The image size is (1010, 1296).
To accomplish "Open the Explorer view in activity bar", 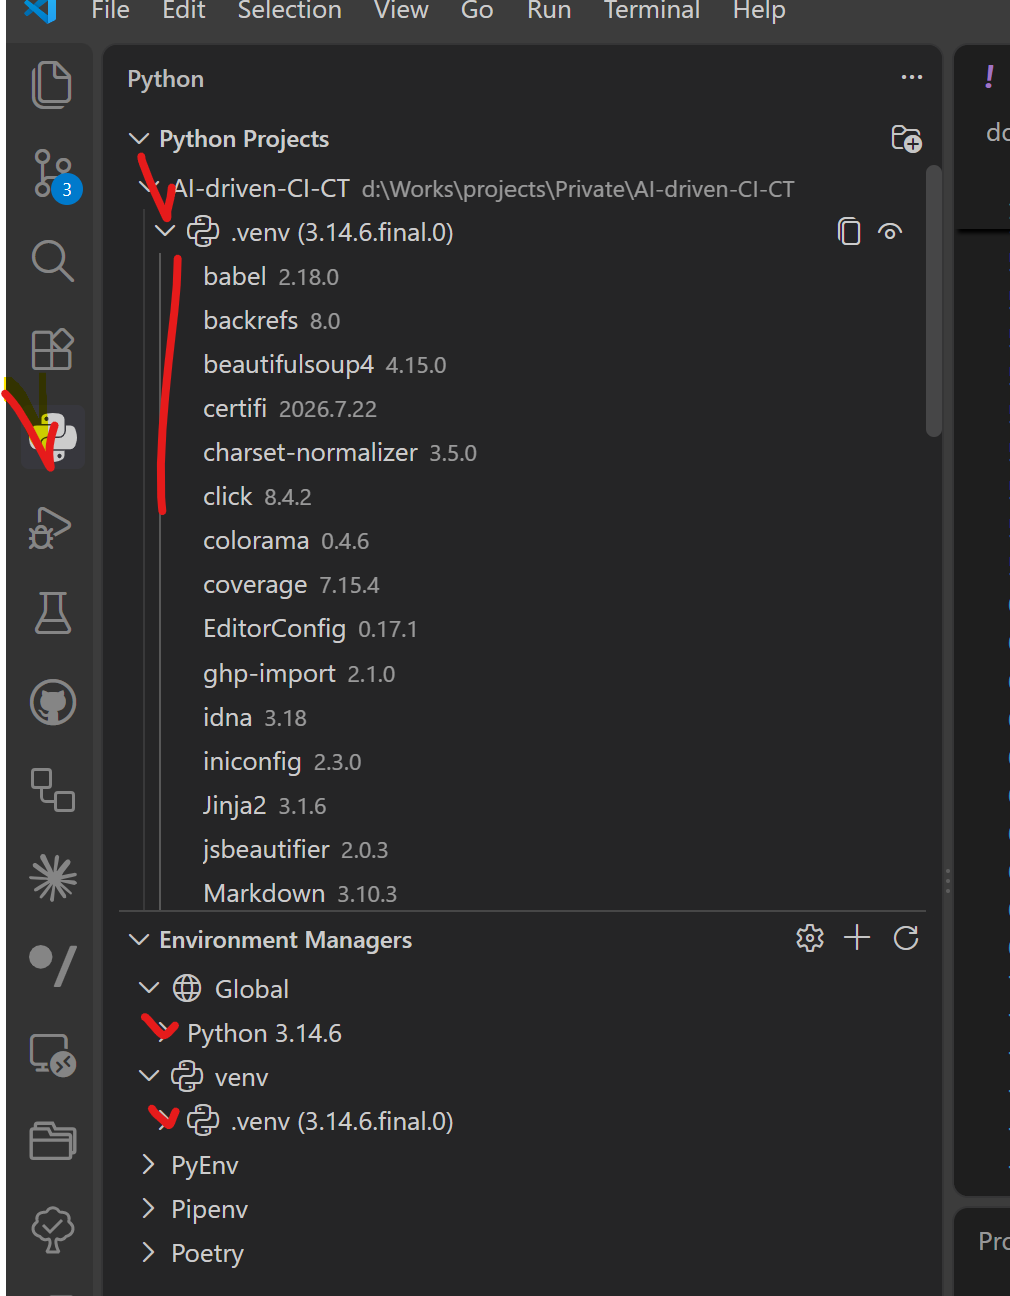I will (x=52, y=85).
